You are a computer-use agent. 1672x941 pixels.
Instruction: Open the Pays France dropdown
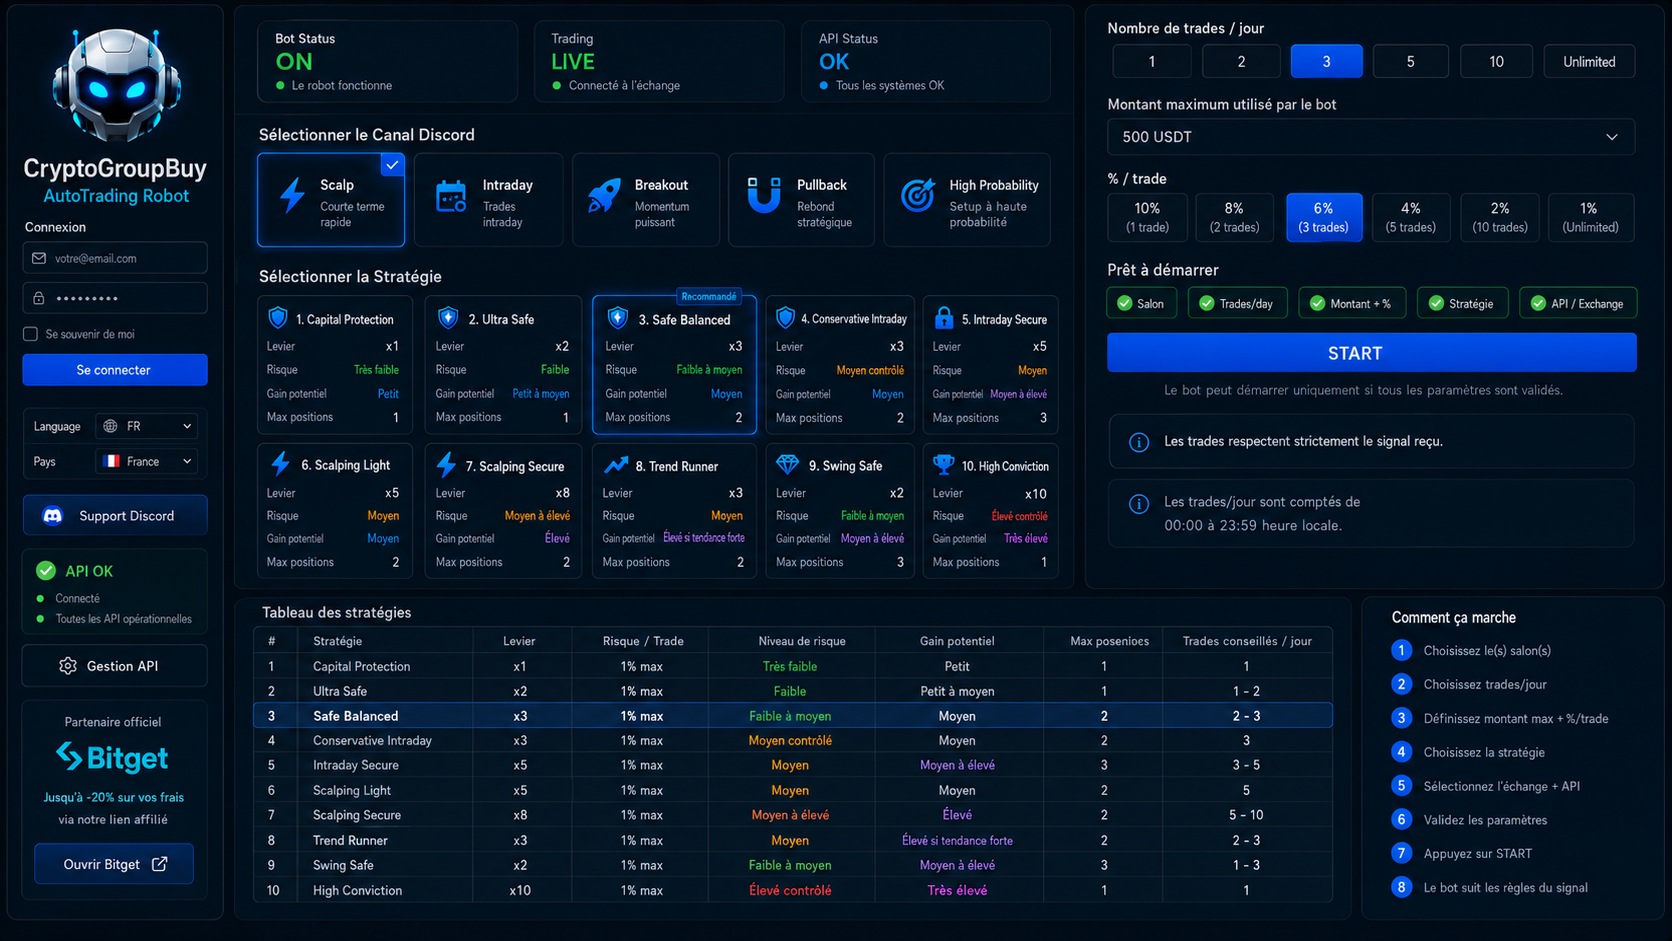[x=147, y=461]
